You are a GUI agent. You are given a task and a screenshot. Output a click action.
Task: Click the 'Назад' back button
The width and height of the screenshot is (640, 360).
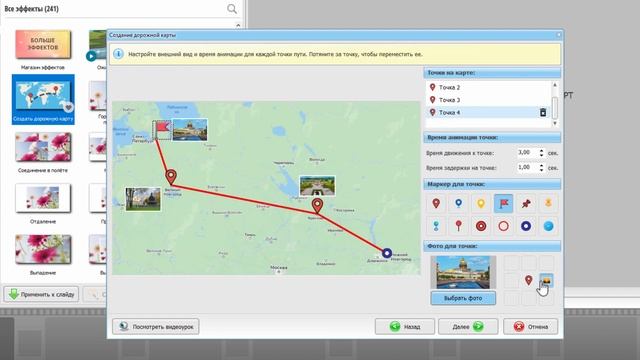click(405, 327)
